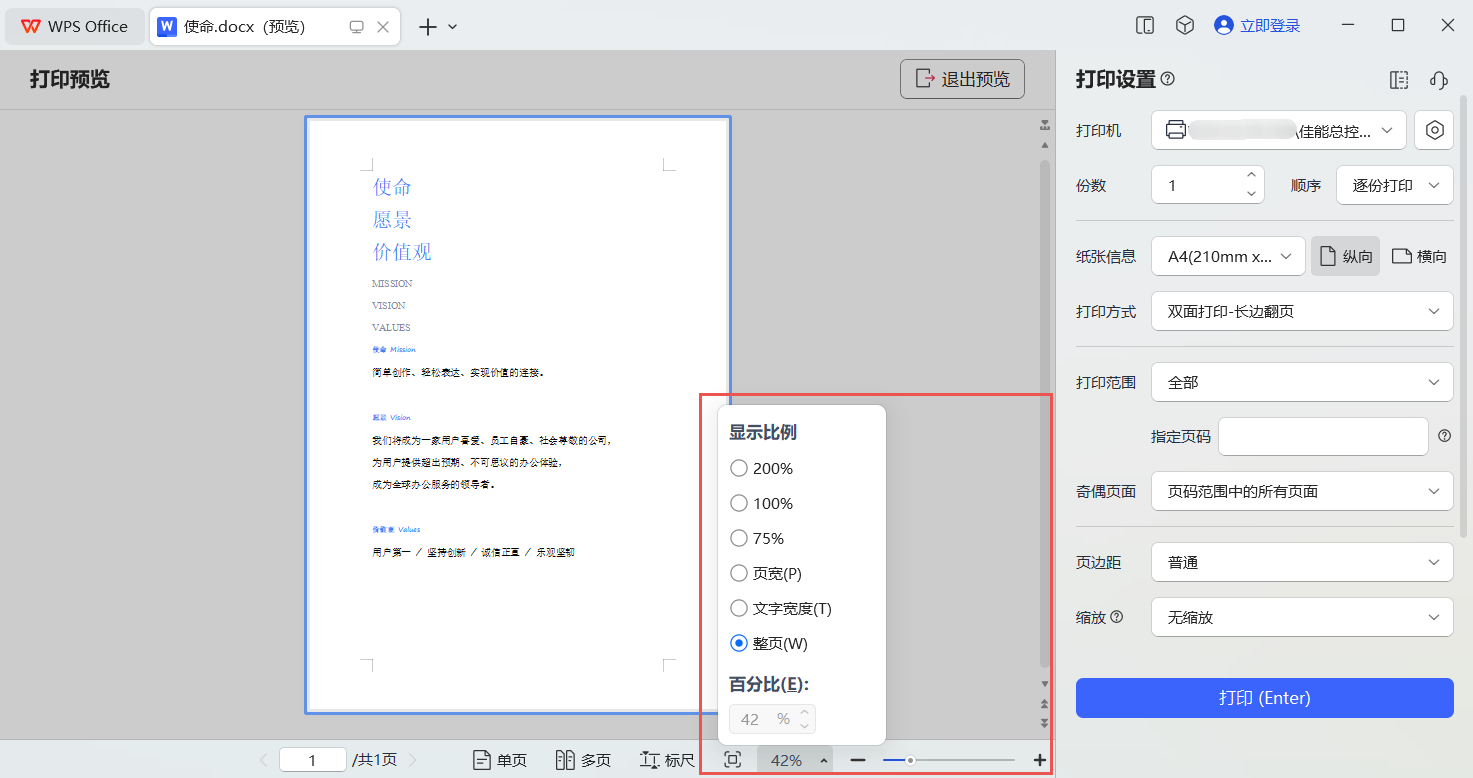Open the 缩放 scaling dropdown

[x=1302, y=617]
